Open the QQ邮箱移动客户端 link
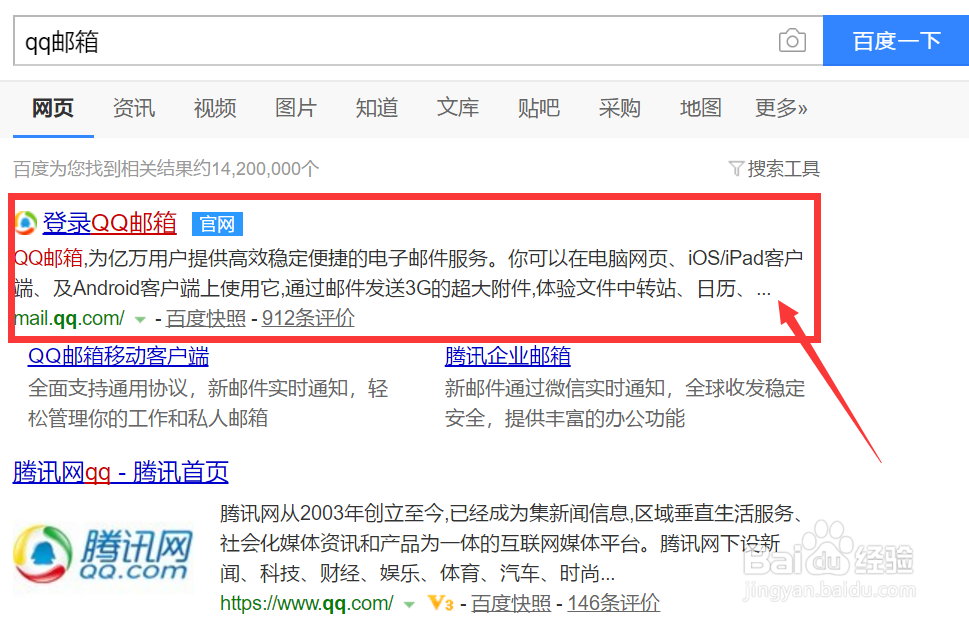The height and width of the screenshot is (623, 969). pos(119,356)
